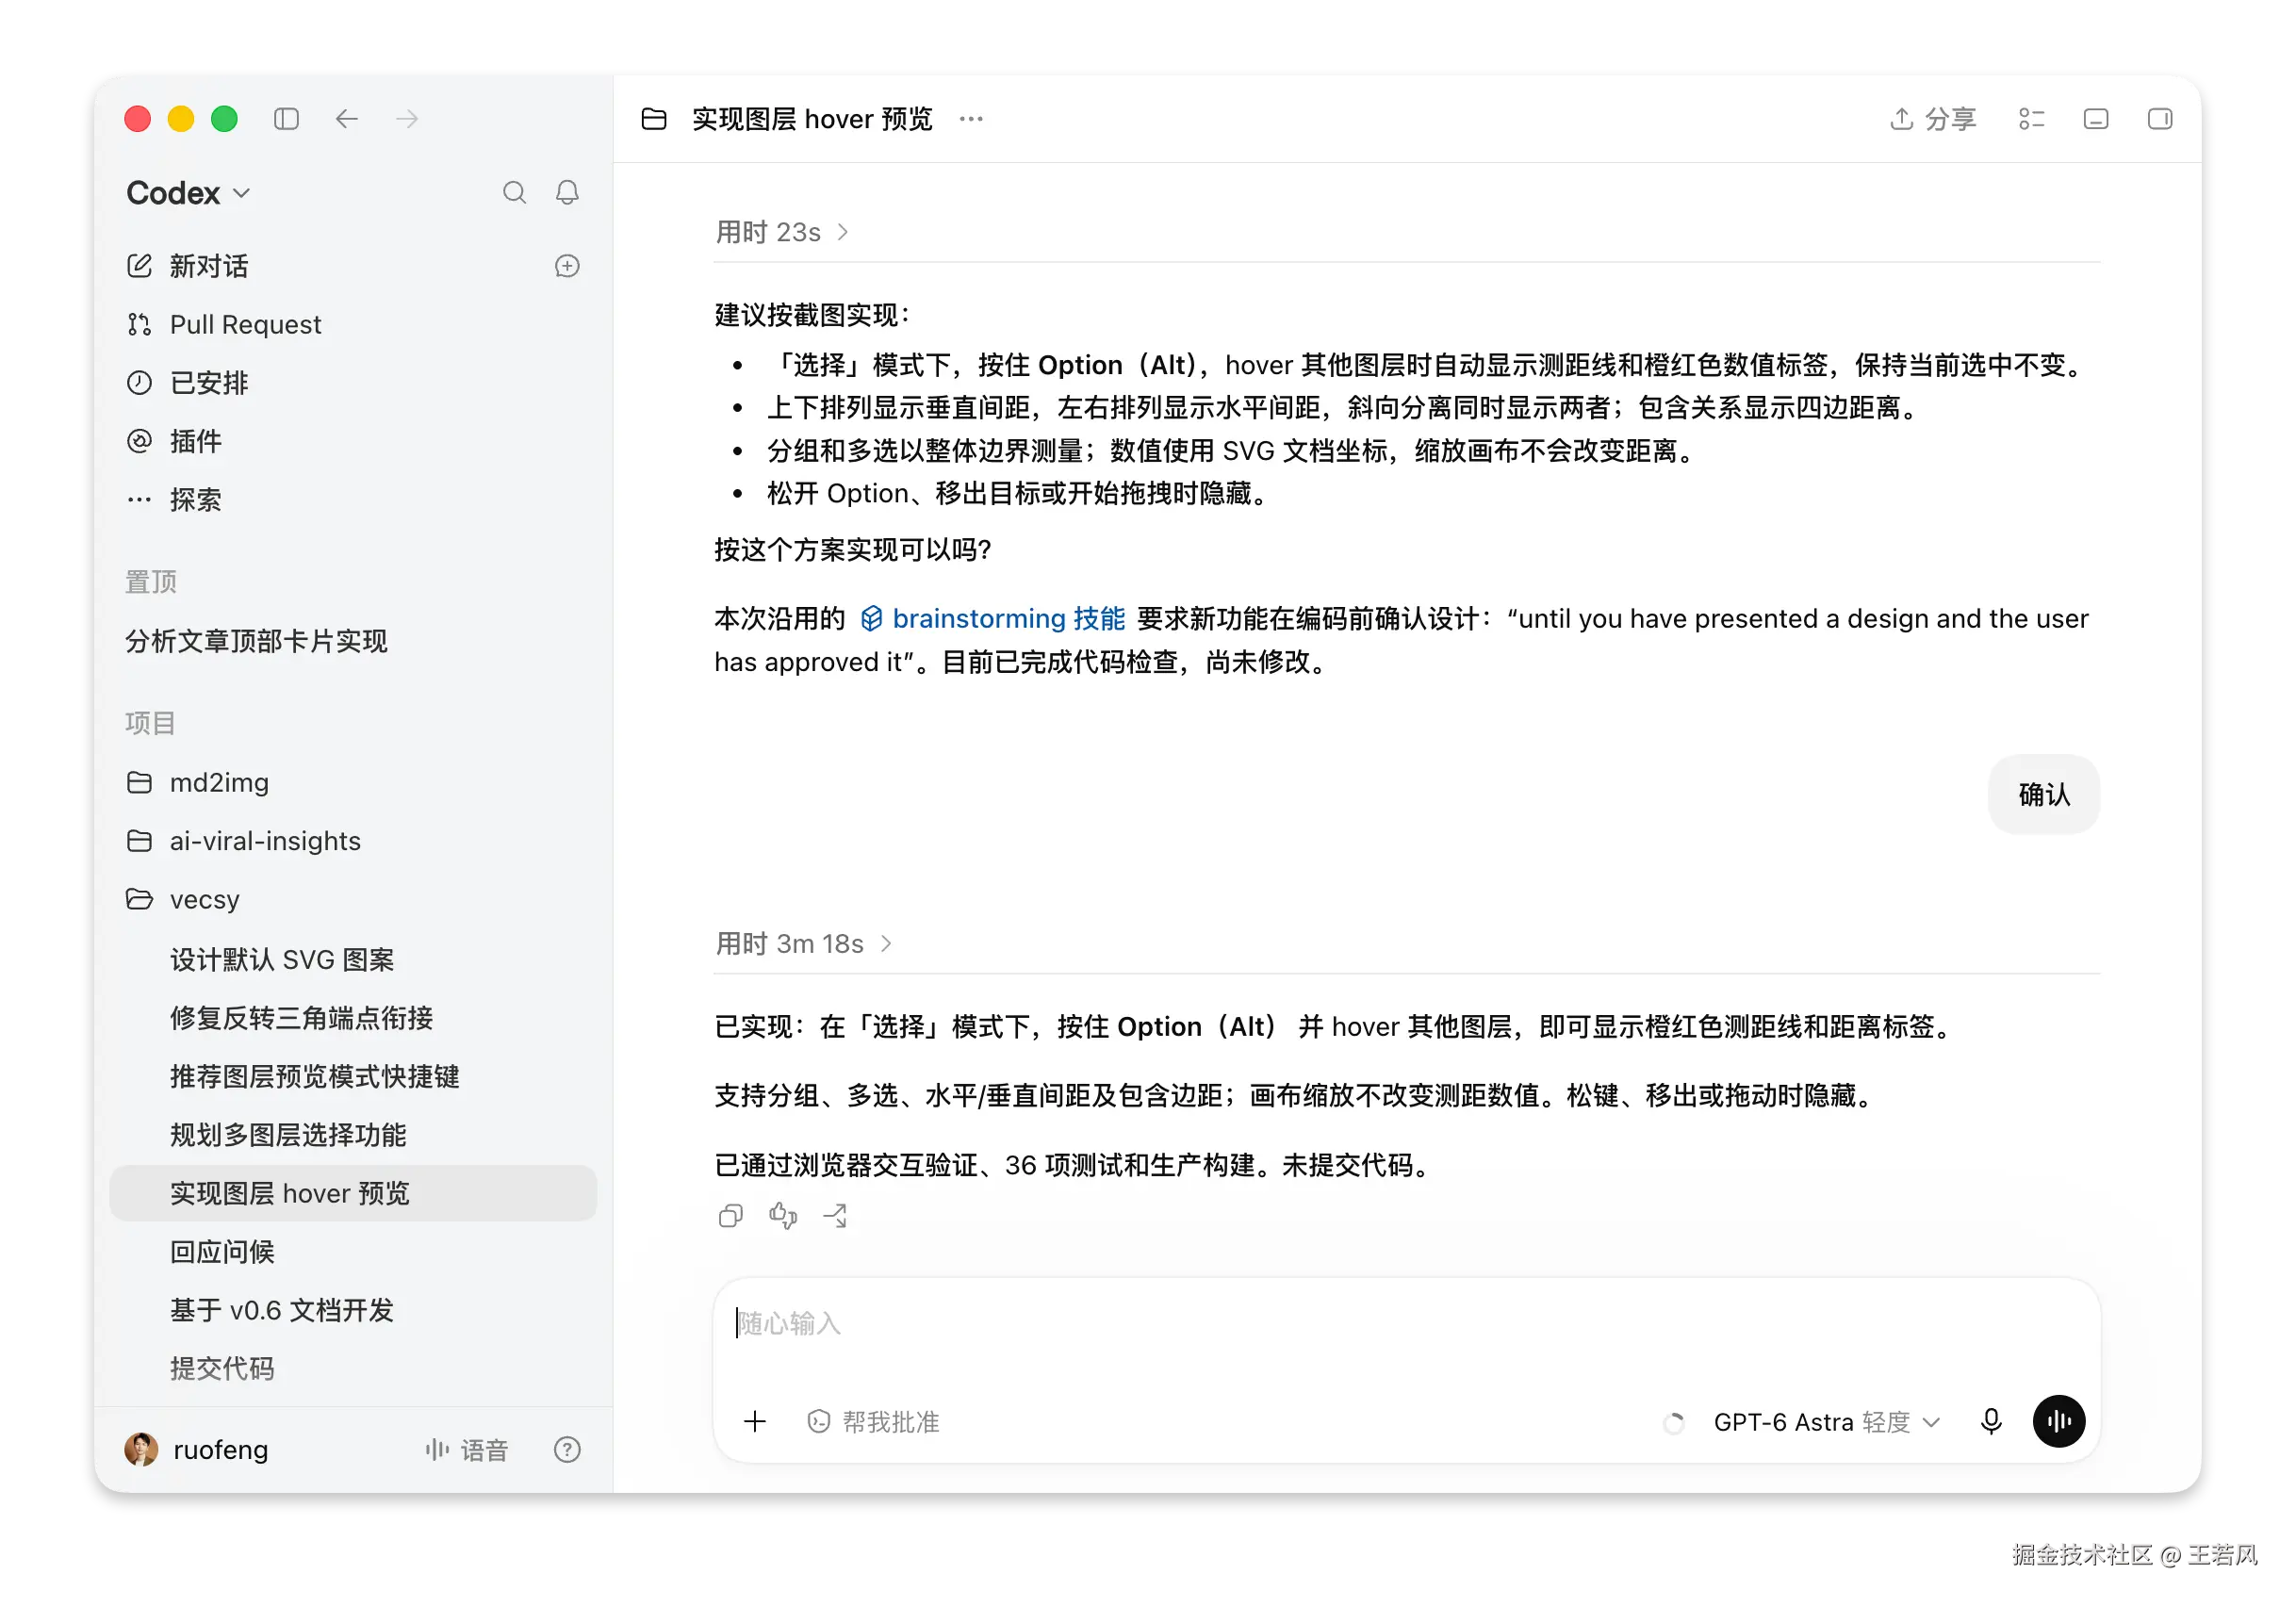
Task: Open 探索 explore section
Action: 353,499
